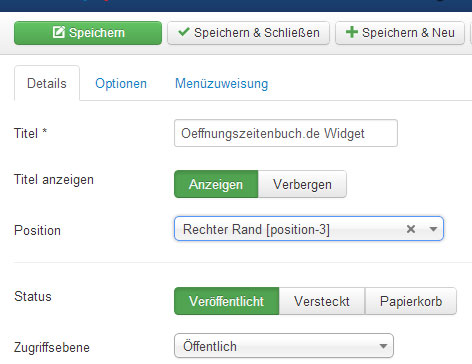Hide the title with the Verbergen option
472x364 pixels.
click(302, 184)
